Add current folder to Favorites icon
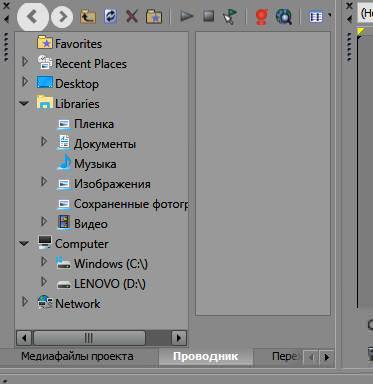 pyautogui.click(x=154, y=16)
